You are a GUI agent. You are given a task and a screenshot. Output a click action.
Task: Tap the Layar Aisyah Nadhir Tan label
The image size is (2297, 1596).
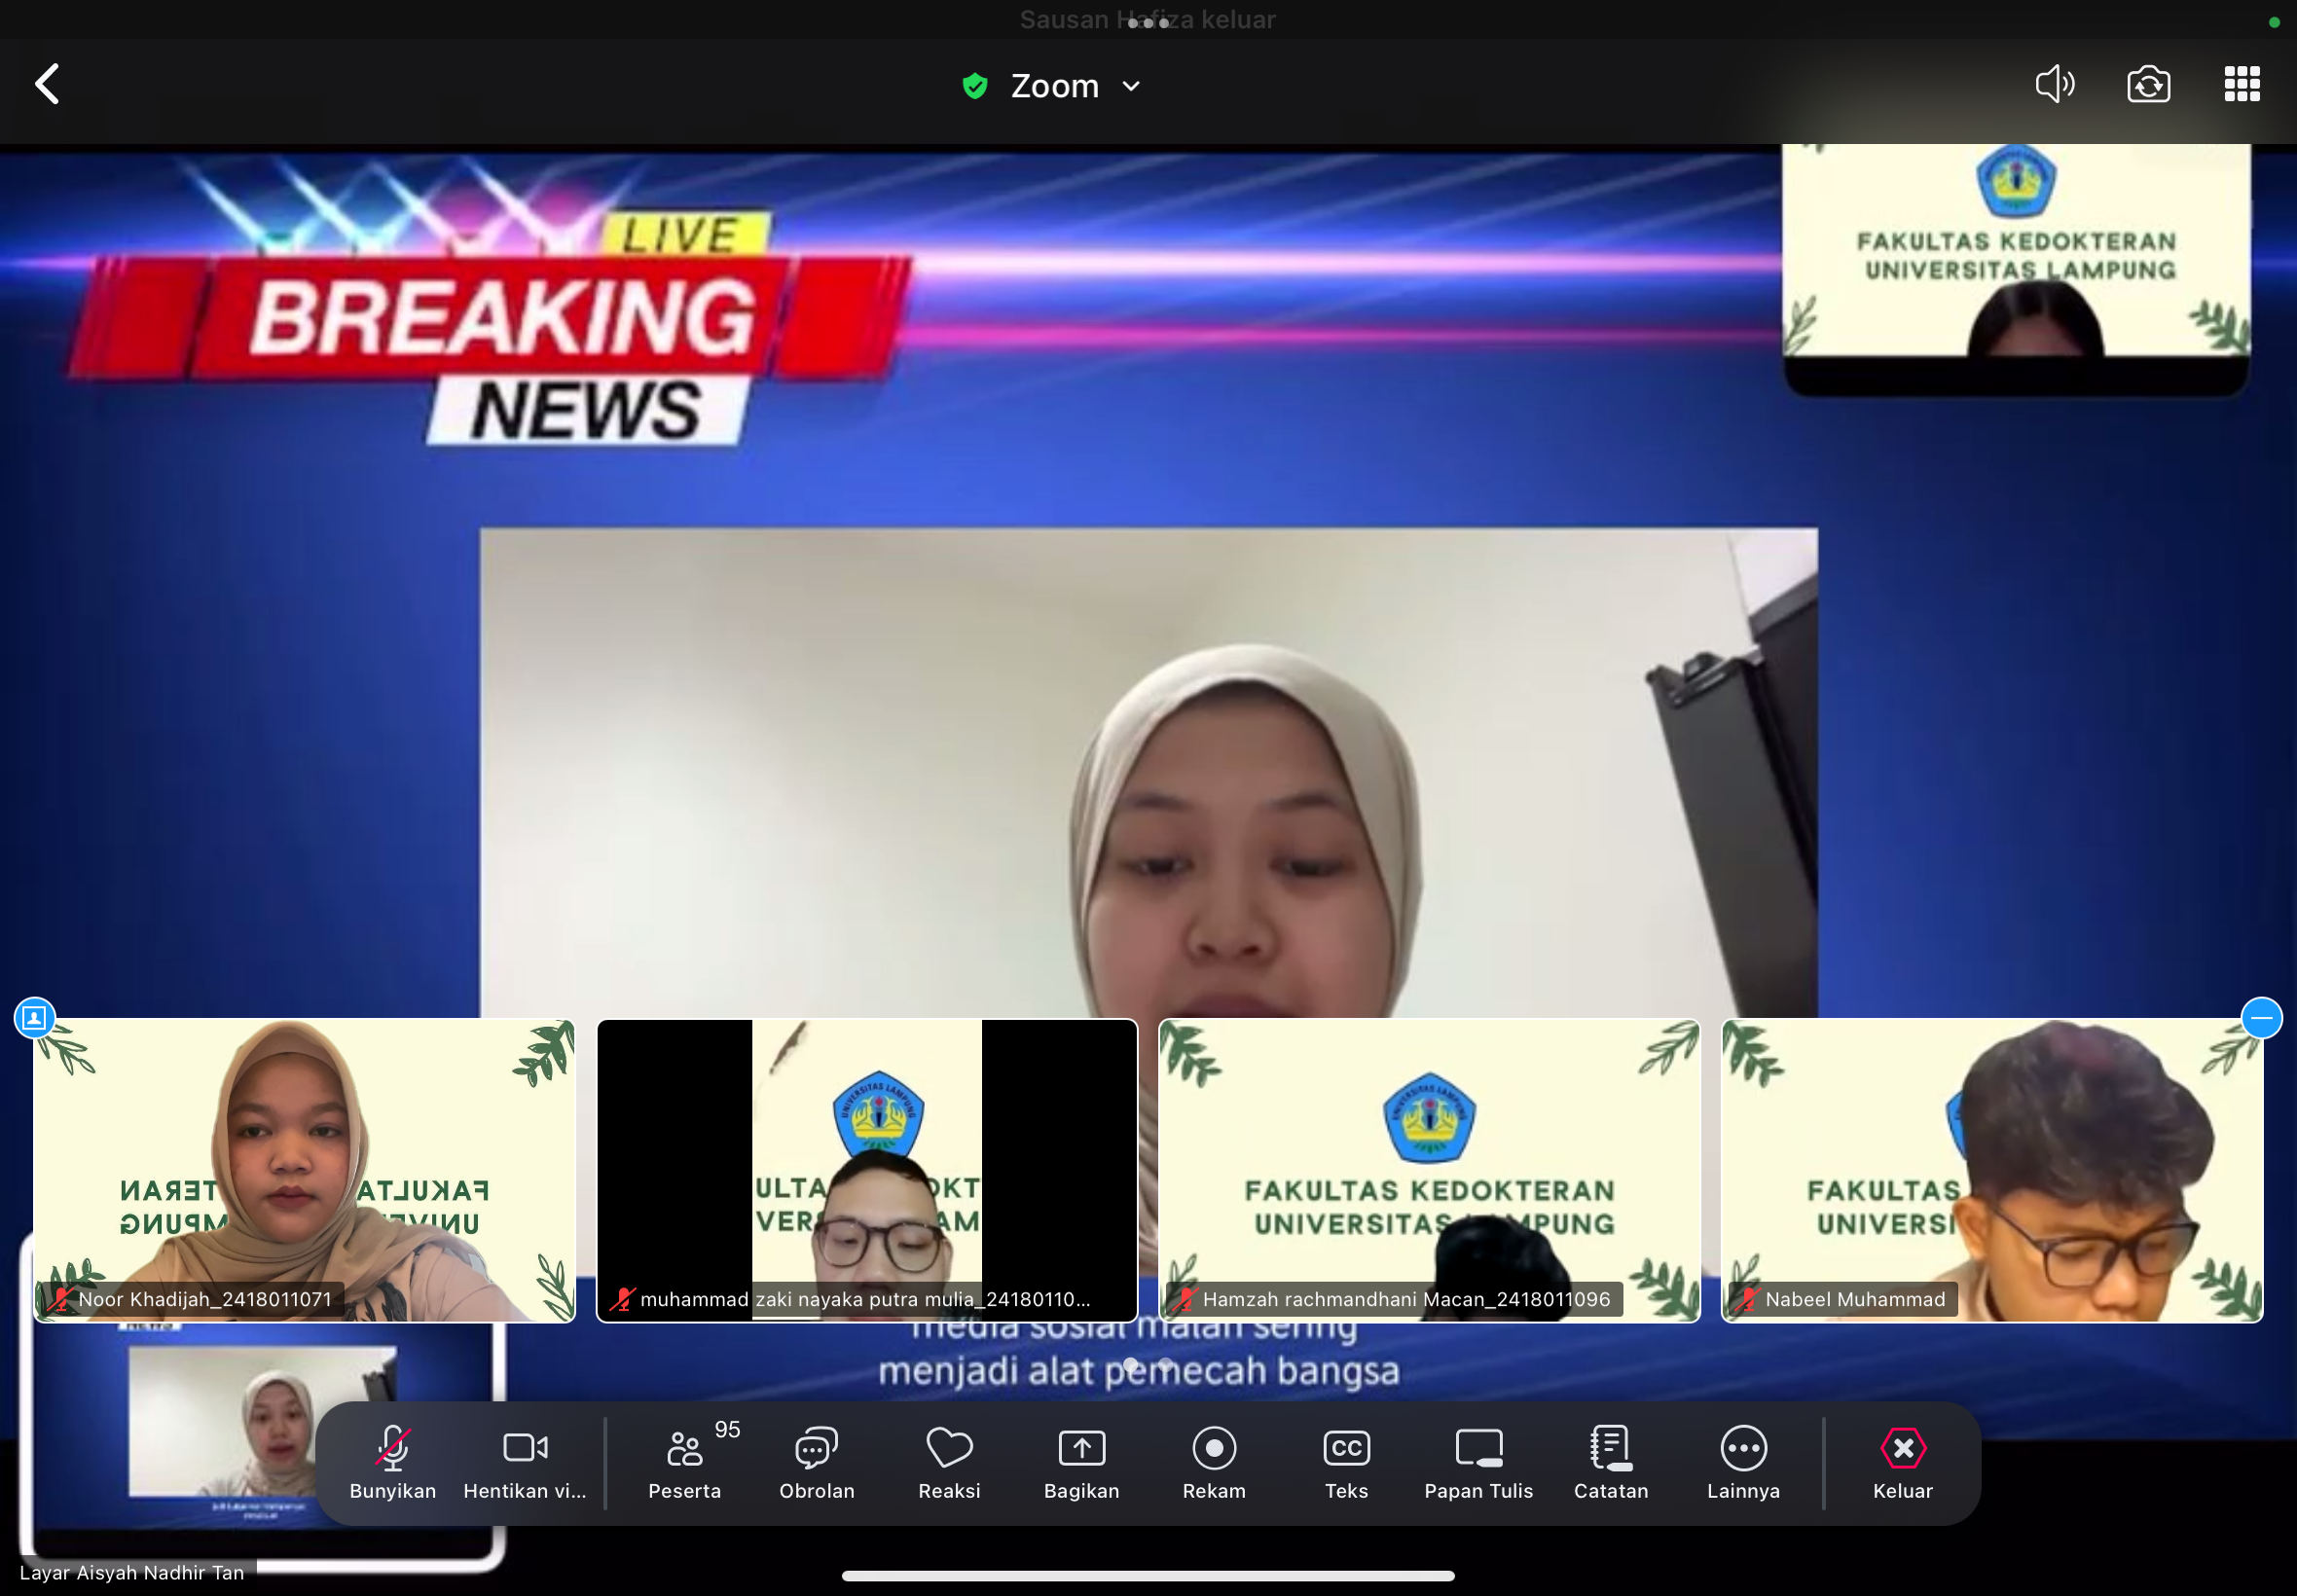pos(132,1572)
